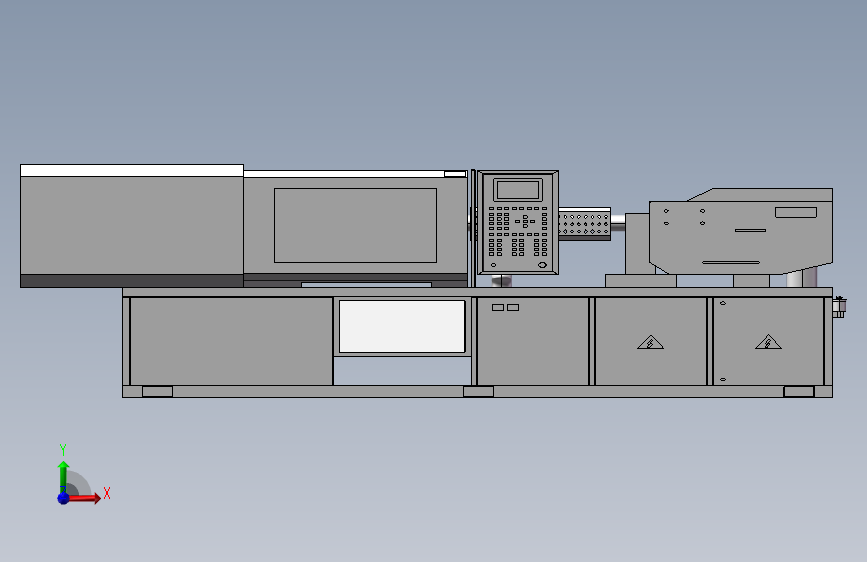Select the leftmost foot pad under the base

[158, 392]
